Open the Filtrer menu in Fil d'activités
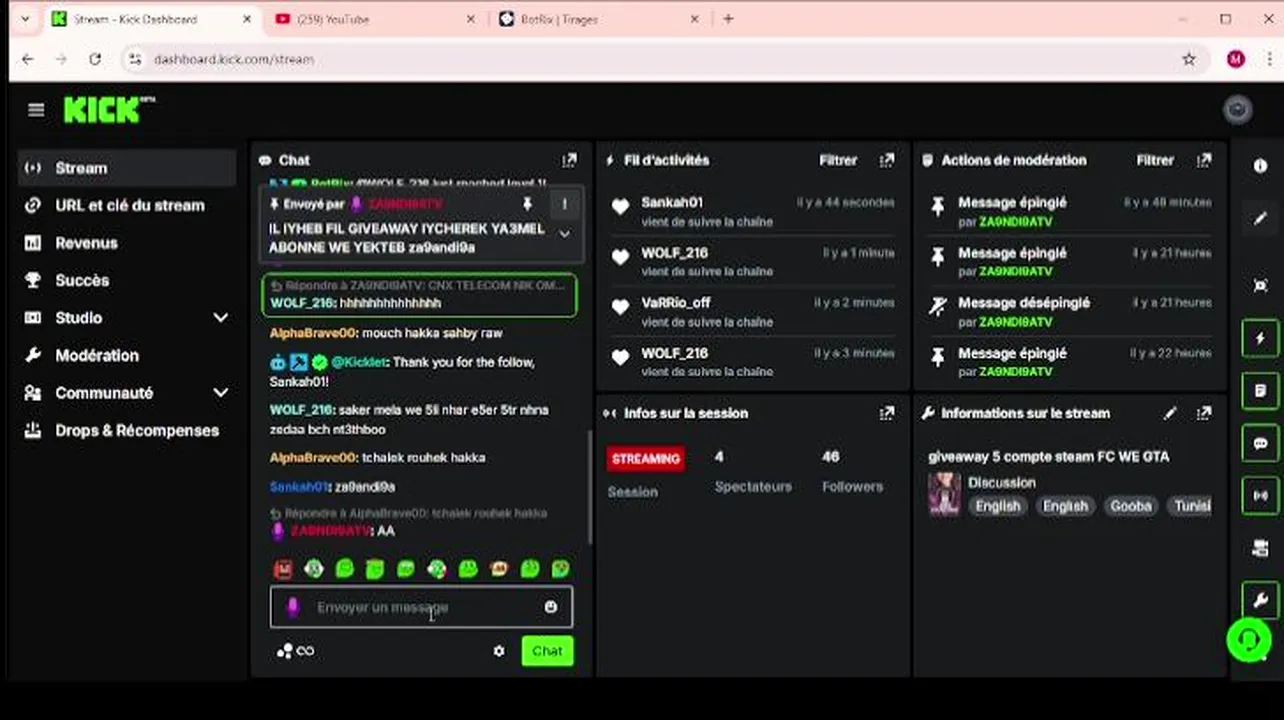1284x720 pixels. pos(838,160)
